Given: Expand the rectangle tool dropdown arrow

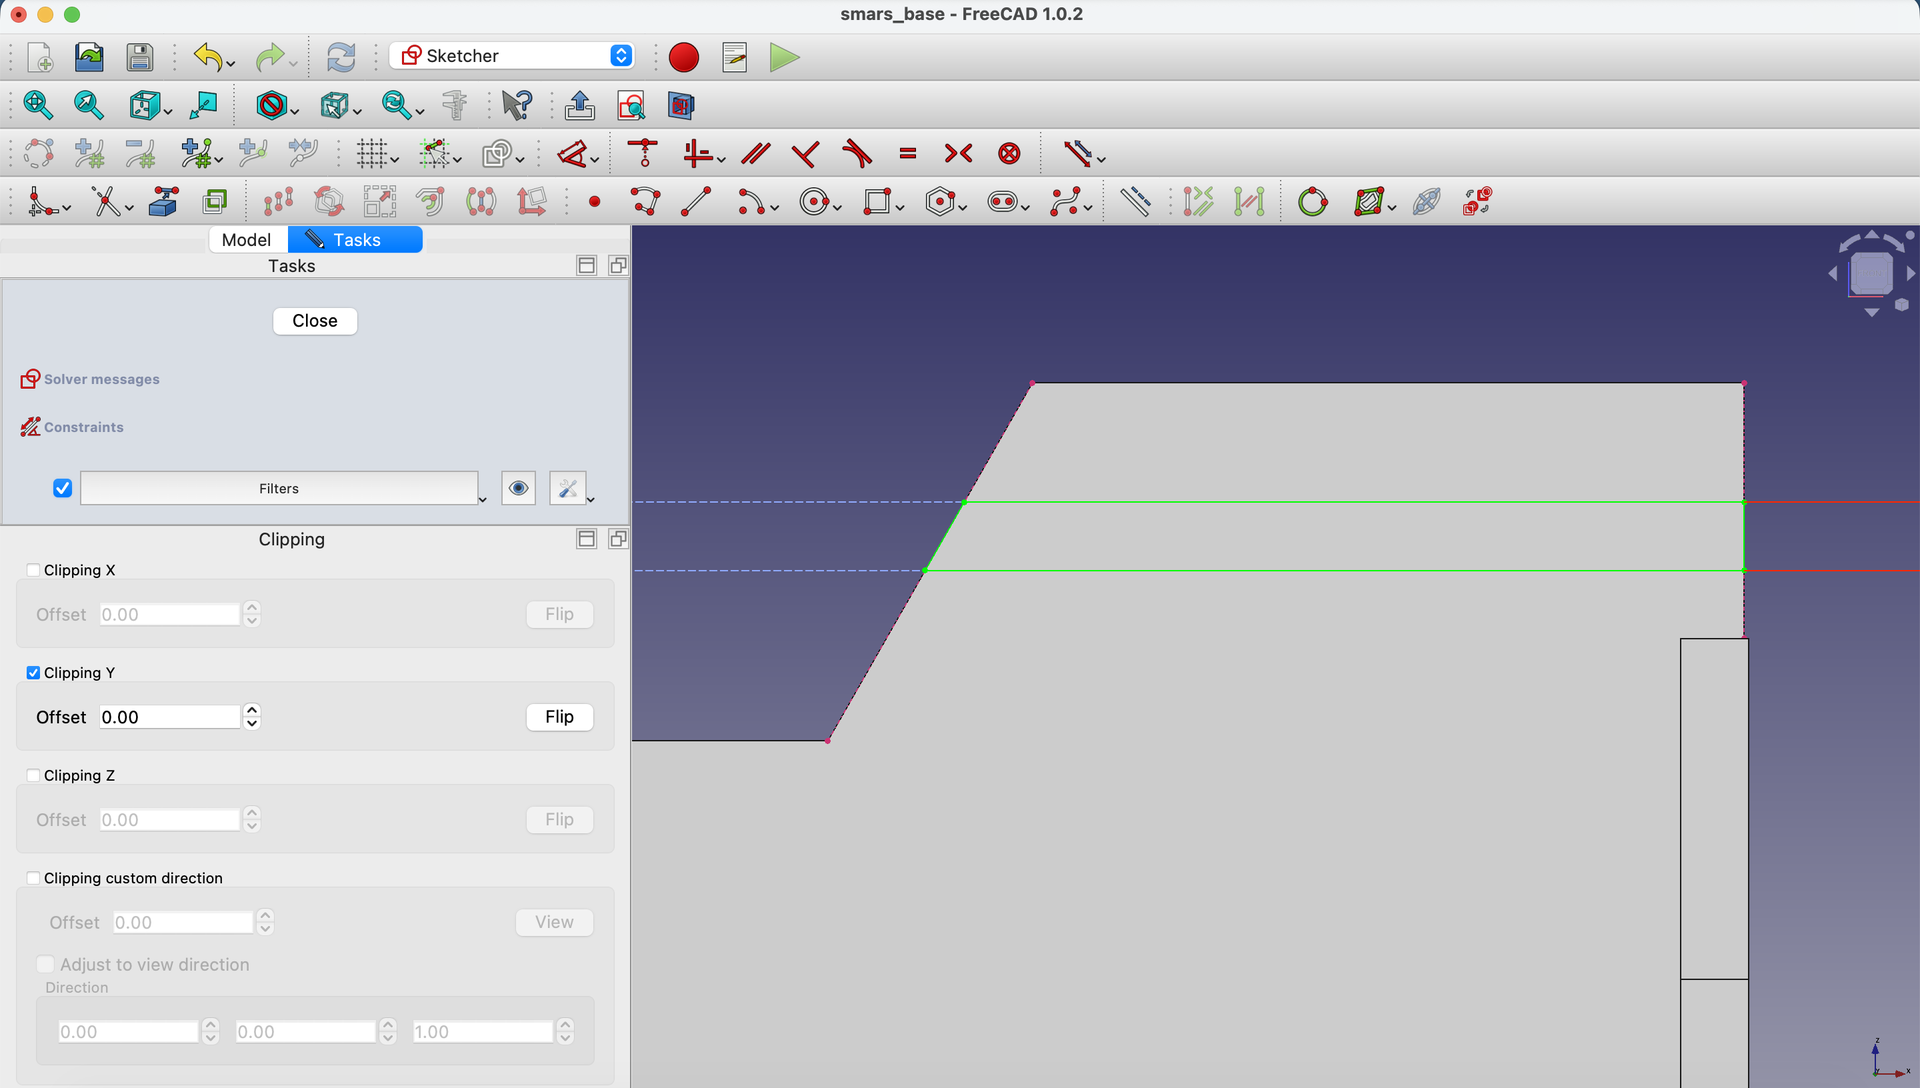Looking at the screenshot, I should click(900, 208).
